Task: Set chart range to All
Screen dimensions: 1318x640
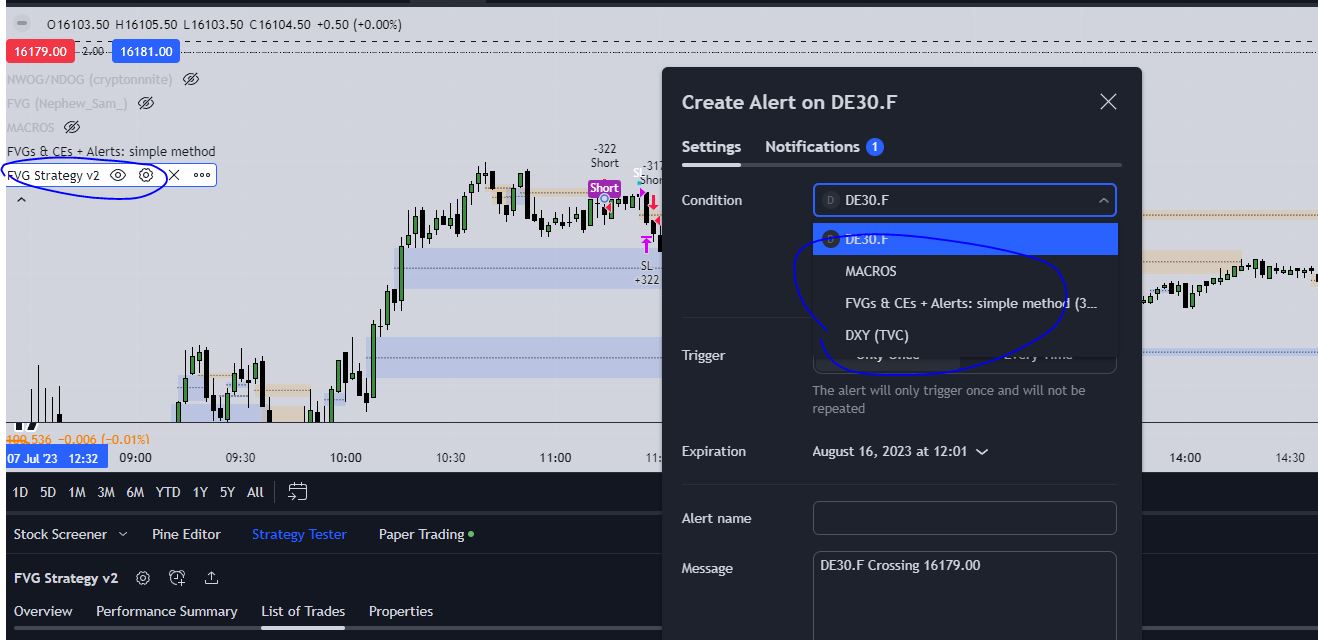Action: [255, 491]
